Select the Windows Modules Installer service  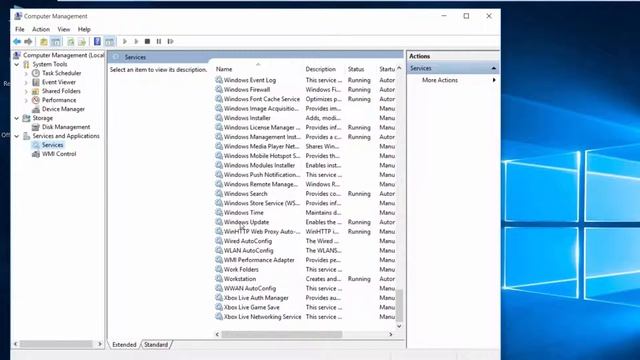259,165
